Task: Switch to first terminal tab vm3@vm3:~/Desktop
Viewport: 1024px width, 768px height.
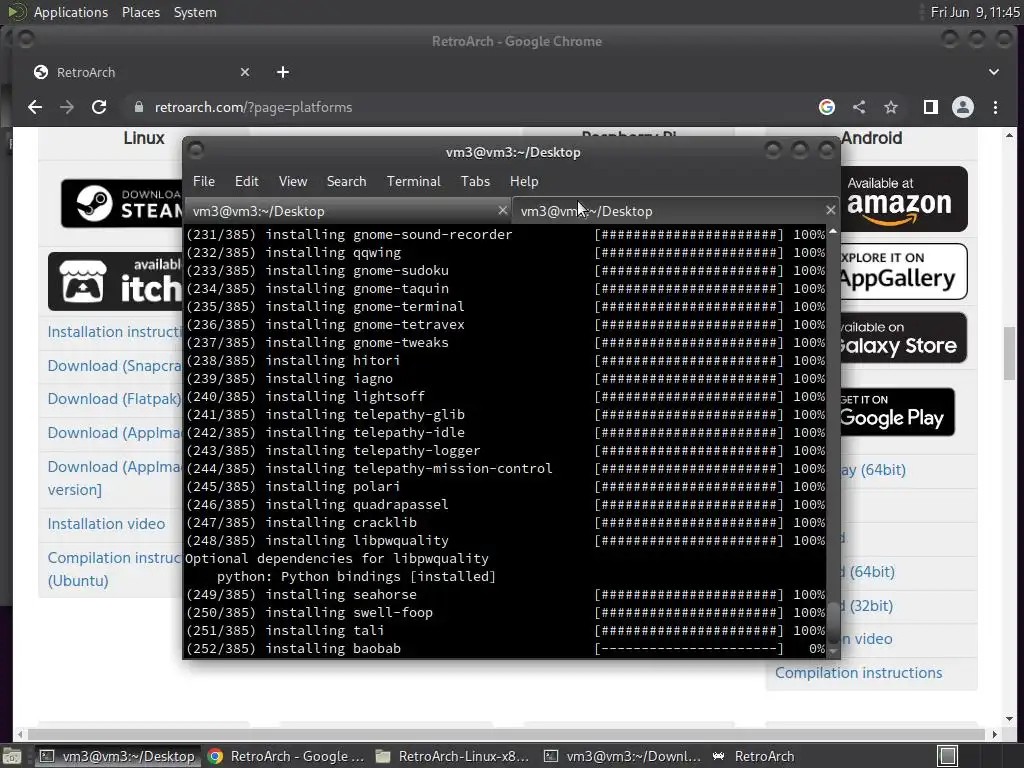Action: (349, 211)
